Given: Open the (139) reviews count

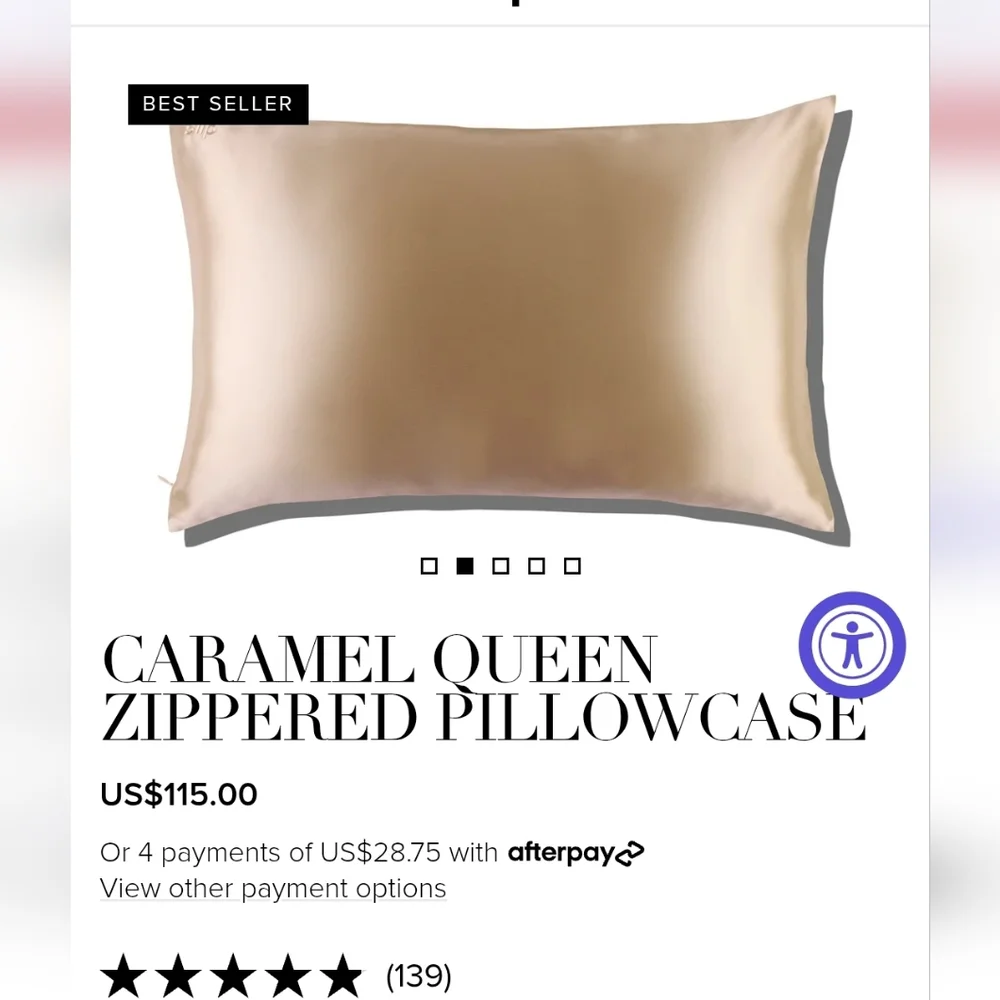Looking at the screenshot, I should pos(418,976).
